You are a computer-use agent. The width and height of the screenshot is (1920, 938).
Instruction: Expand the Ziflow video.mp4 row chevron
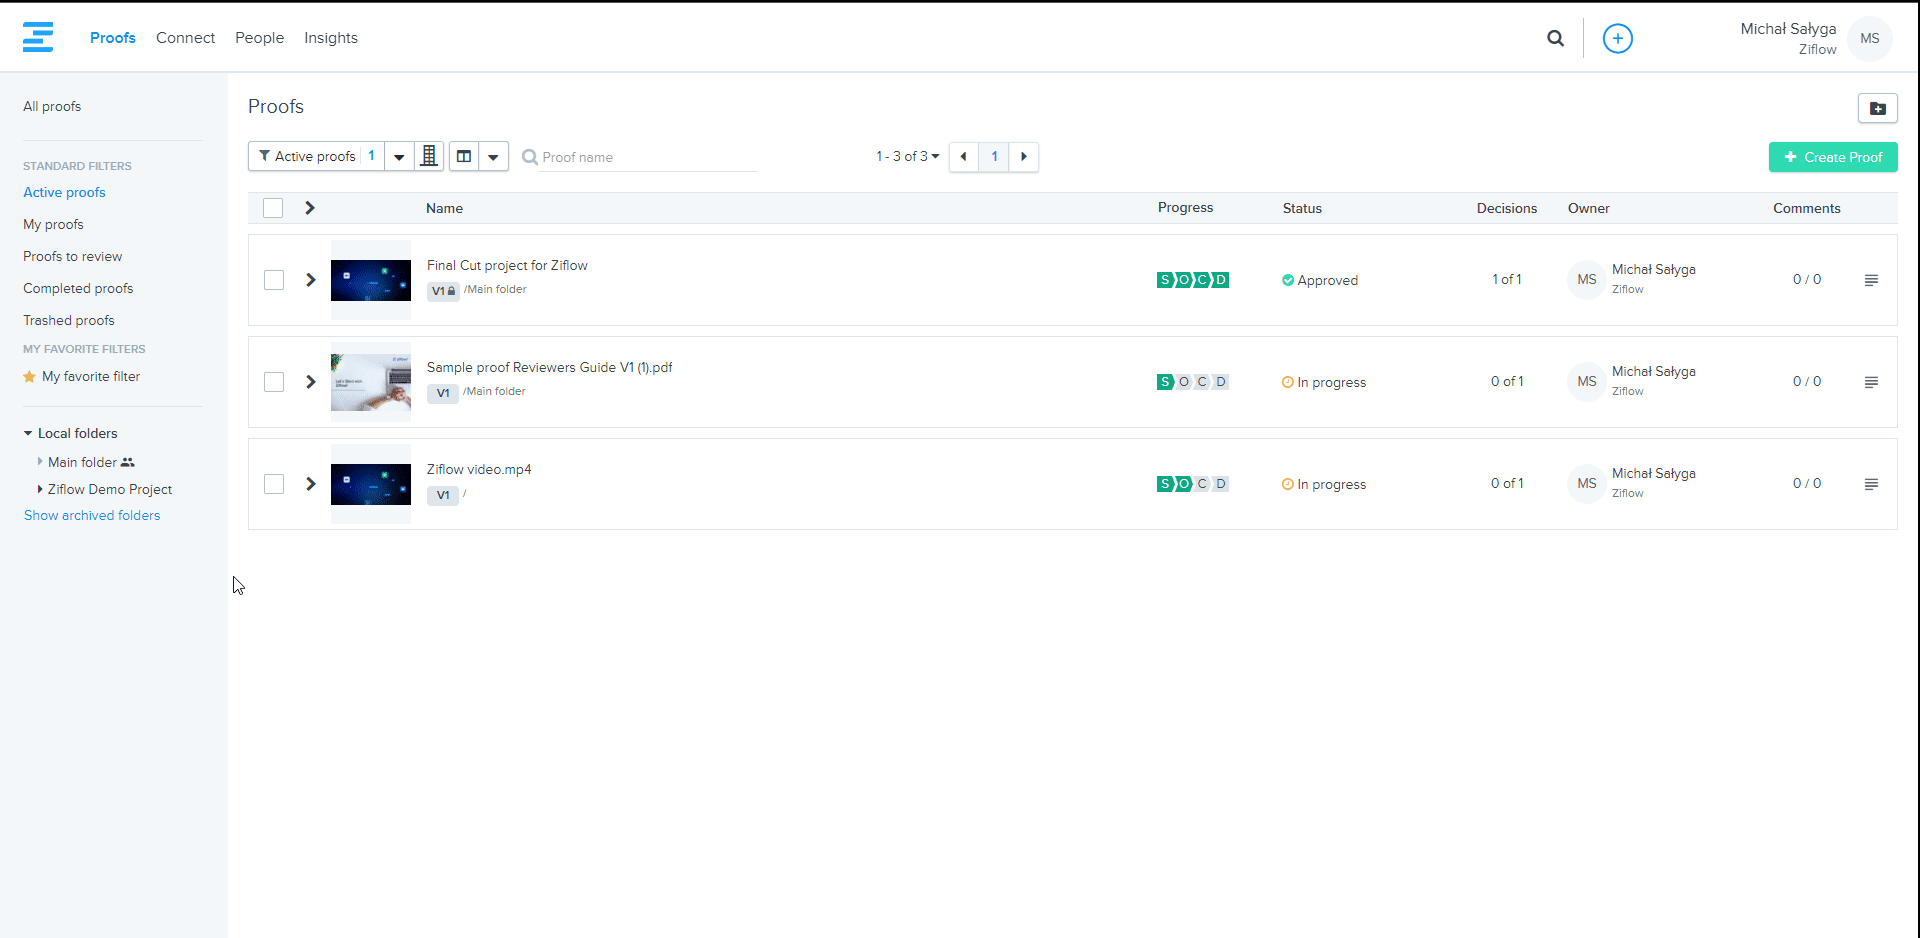click(311, 484)
